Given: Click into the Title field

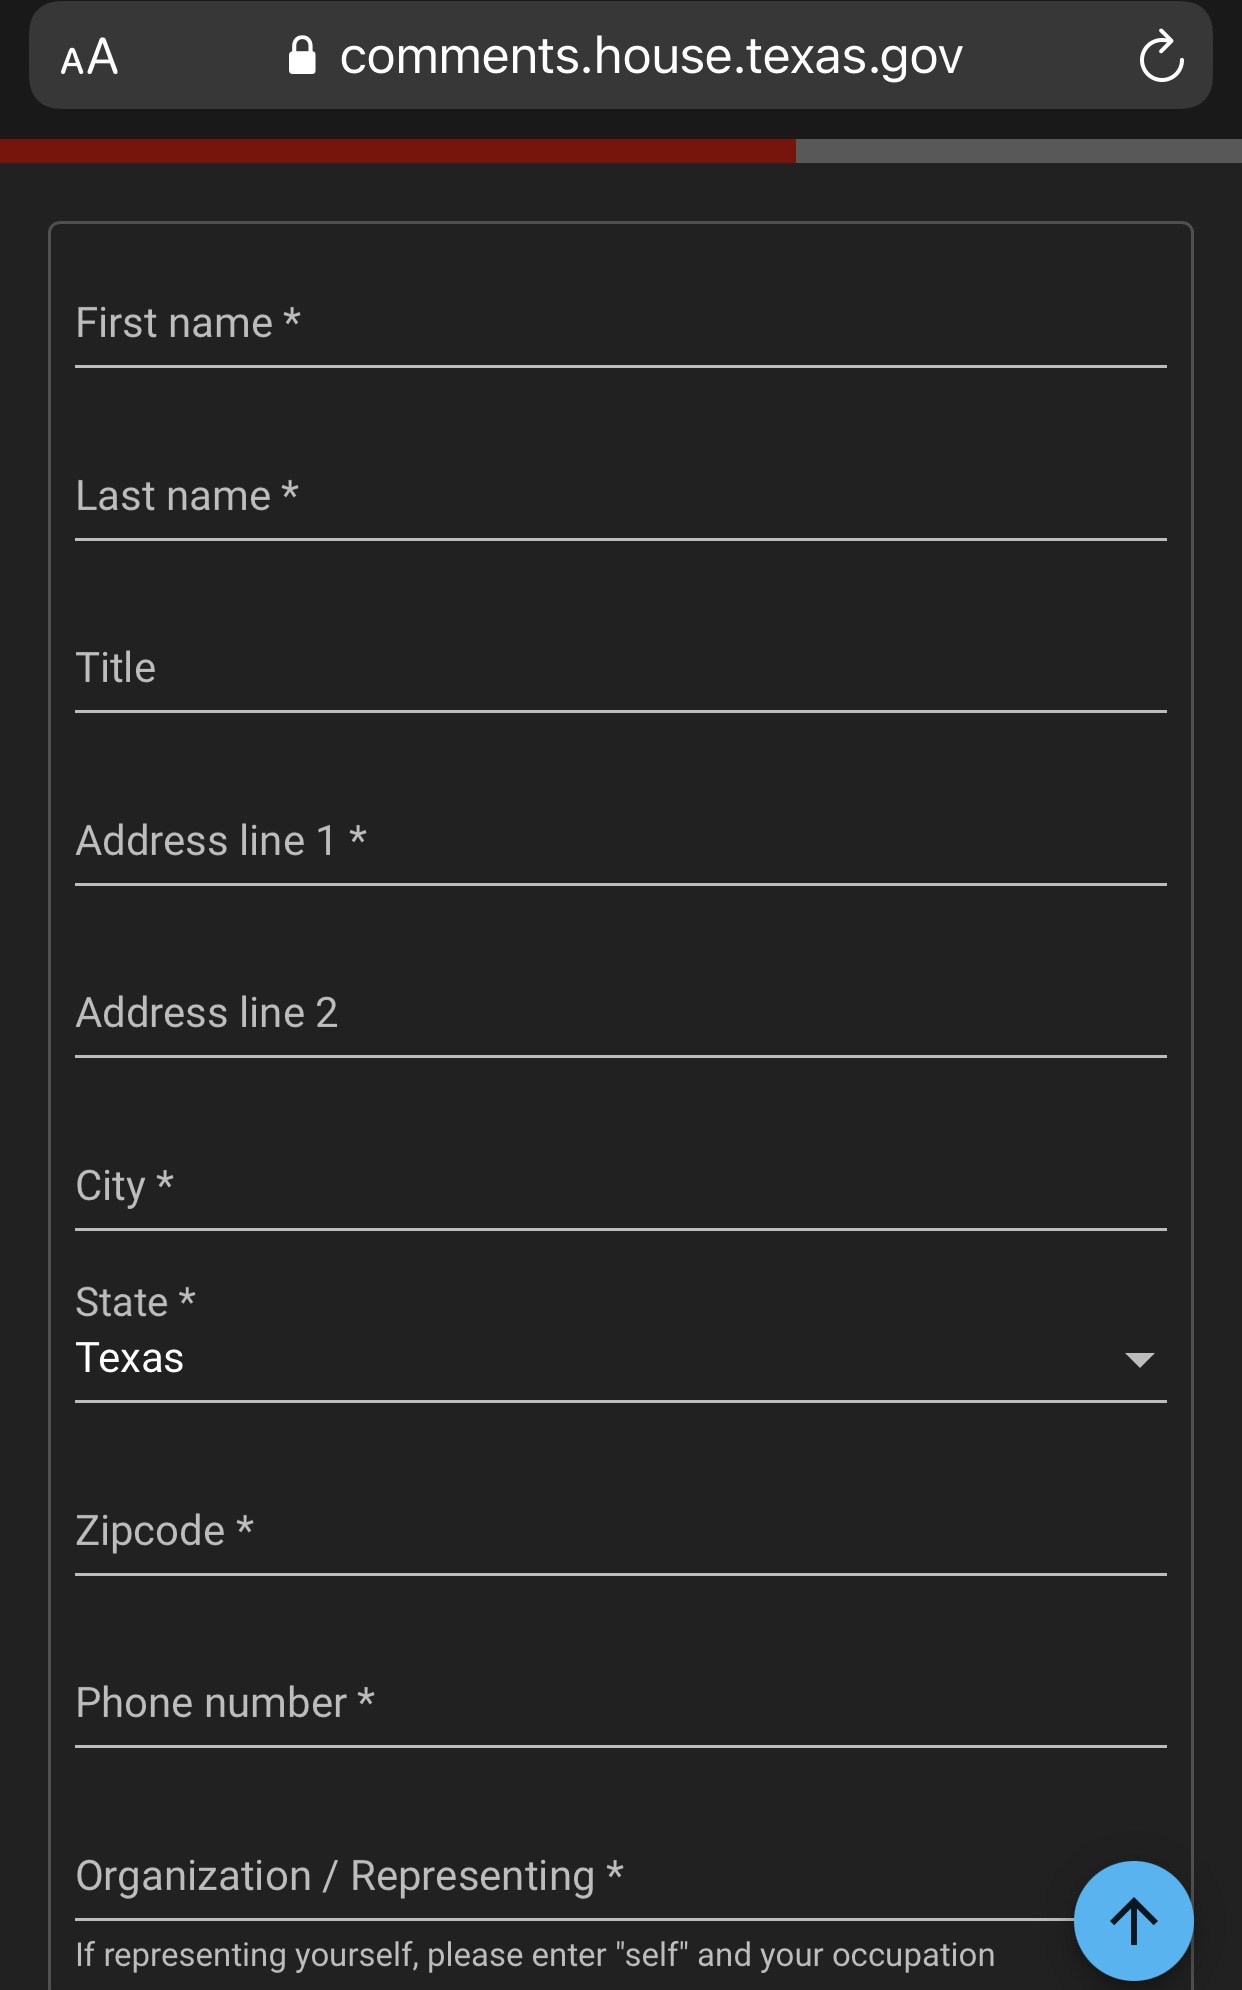Looking at the screenshot, I should coord(620,669).
